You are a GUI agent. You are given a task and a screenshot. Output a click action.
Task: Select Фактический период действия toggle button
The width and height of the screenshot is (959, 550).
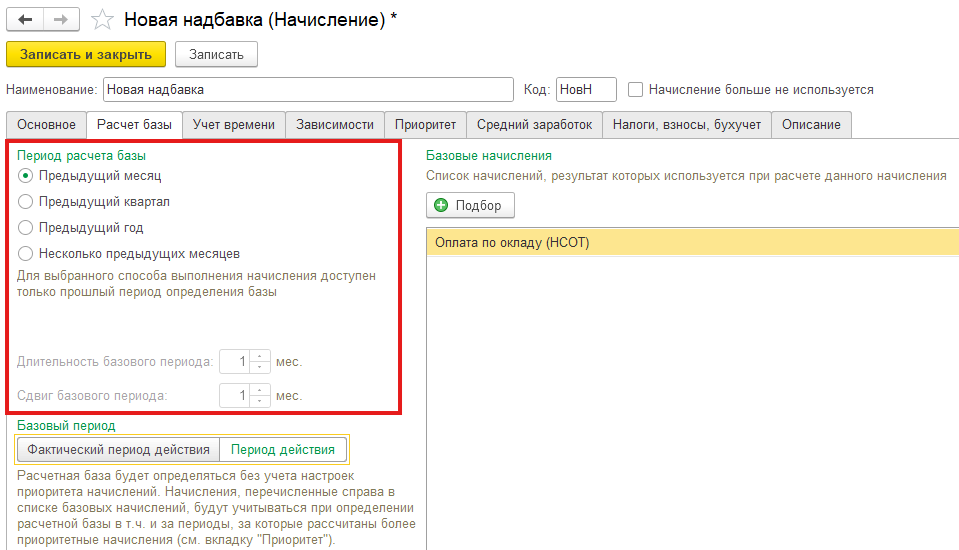pos(118,450)
